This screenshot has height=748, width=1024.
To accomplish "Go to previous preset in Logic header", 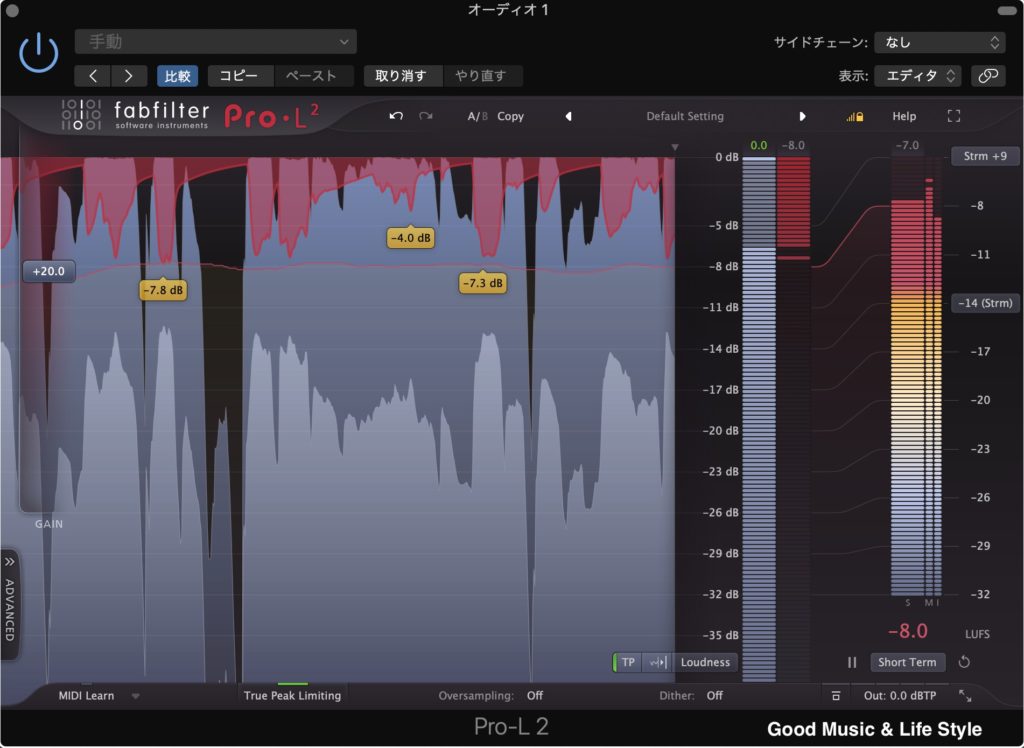I will coord(93,76).
